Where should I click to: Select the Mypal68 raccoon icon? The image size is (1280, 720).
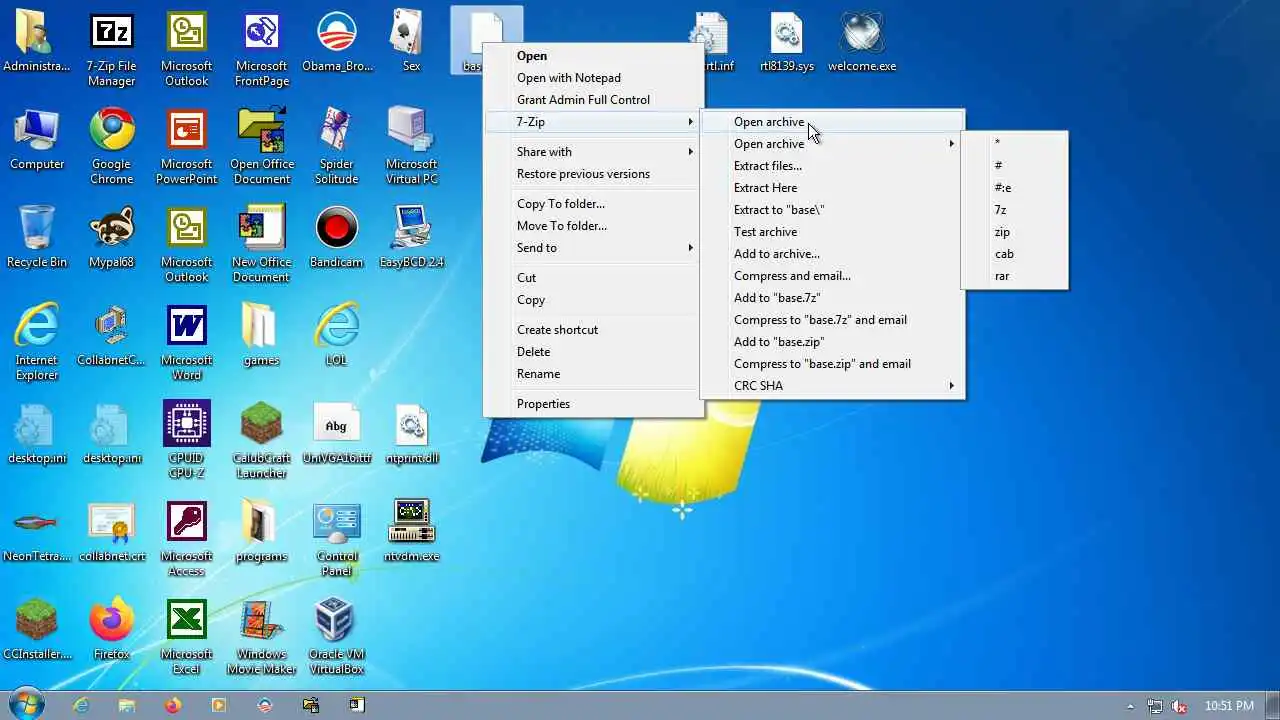[111, 238]
